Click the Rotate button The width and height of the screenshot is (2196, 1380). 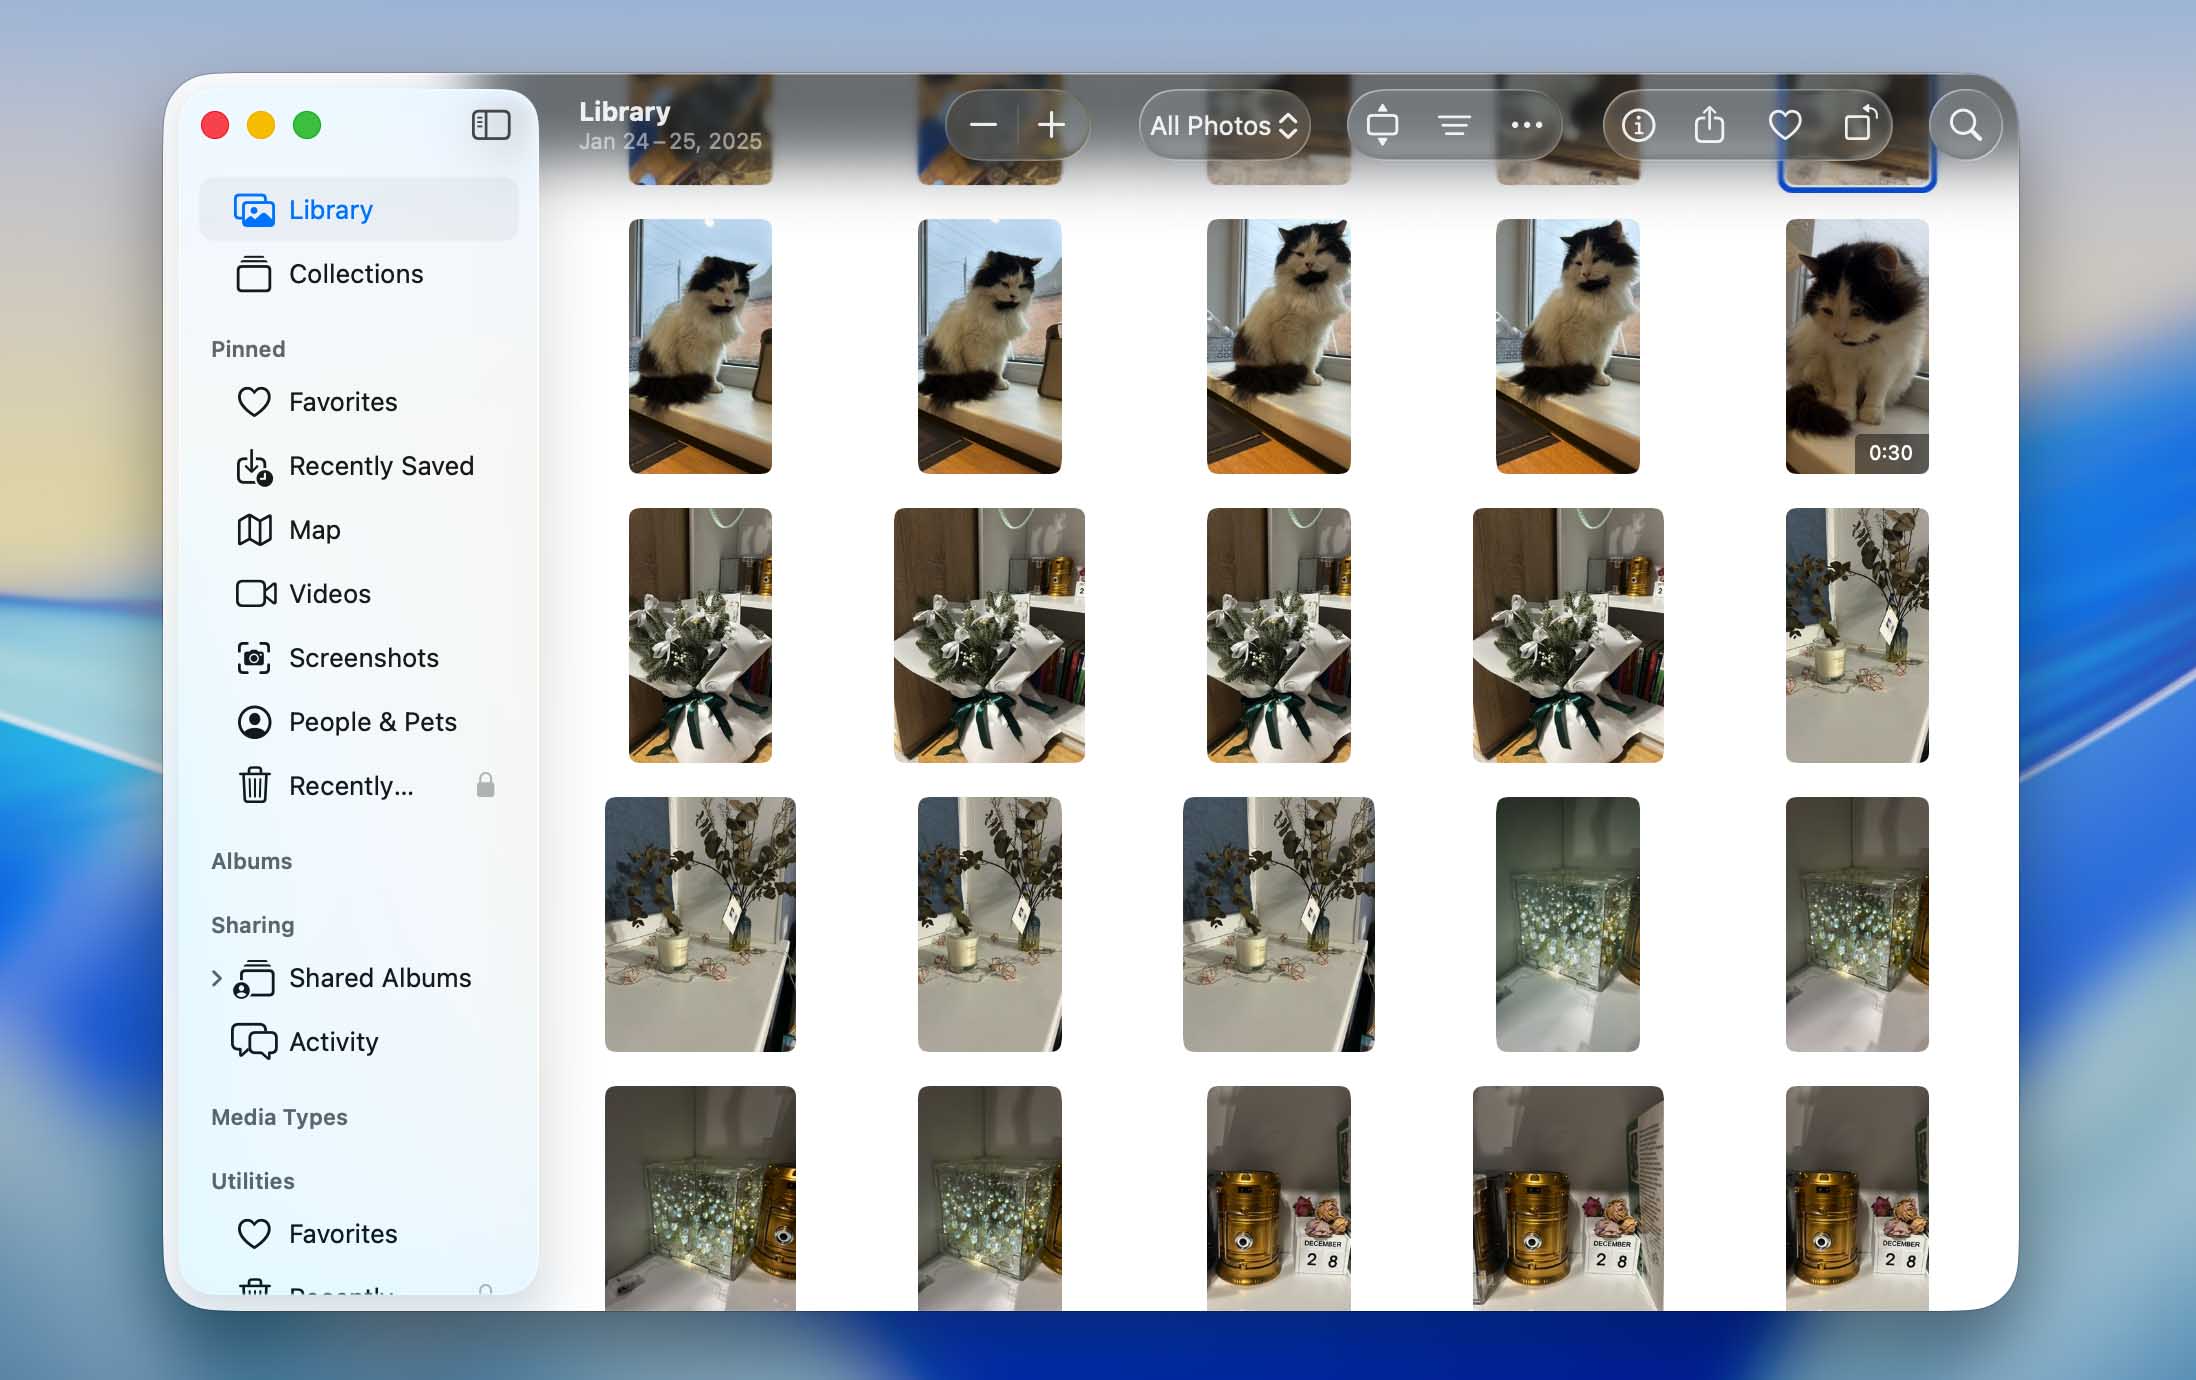[1860, 125]
